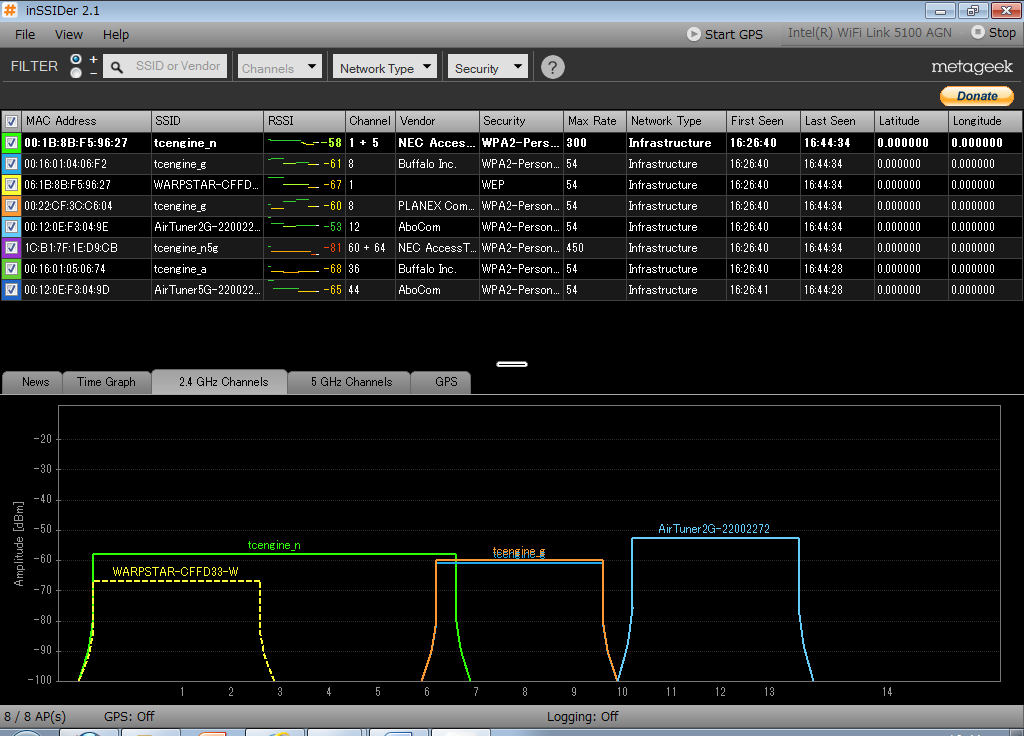Image resolution: width=1024 pixels, height=736 pixels.
Task: Open the File menu
Action: pos(25,35)
